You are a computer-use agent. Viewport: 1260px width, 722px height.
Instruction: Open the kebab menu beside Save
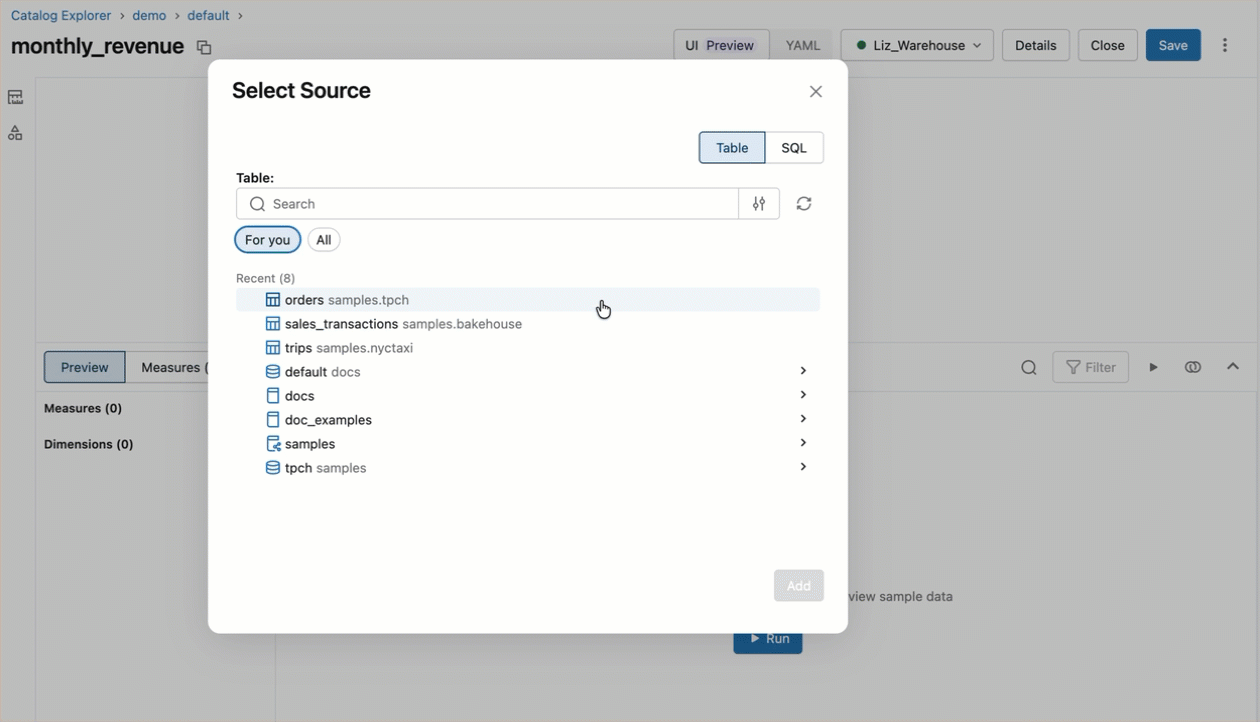point(1225,45)
